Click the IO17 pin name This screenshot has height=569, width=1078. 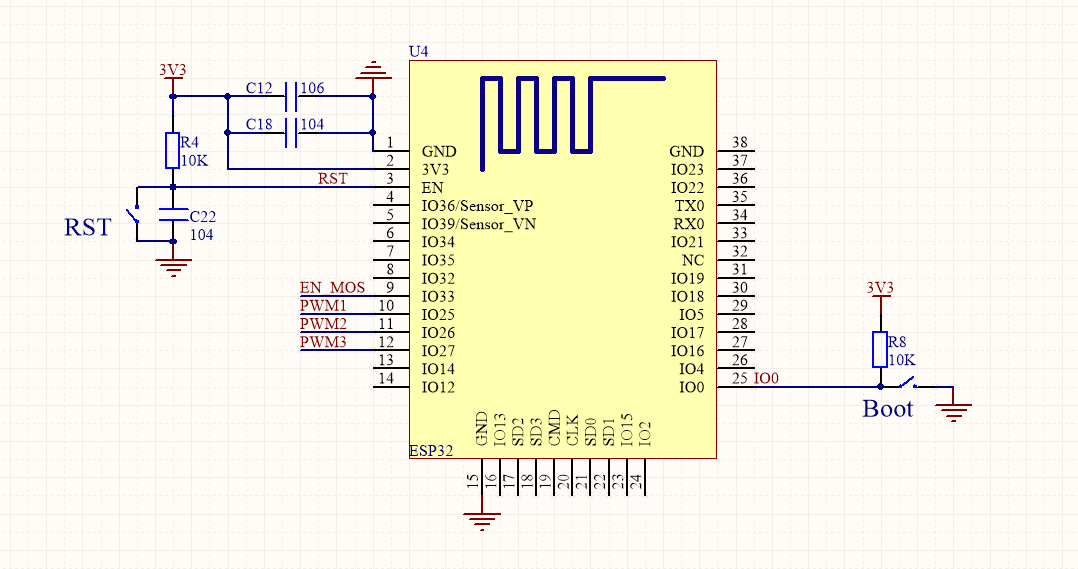[688, 333]
